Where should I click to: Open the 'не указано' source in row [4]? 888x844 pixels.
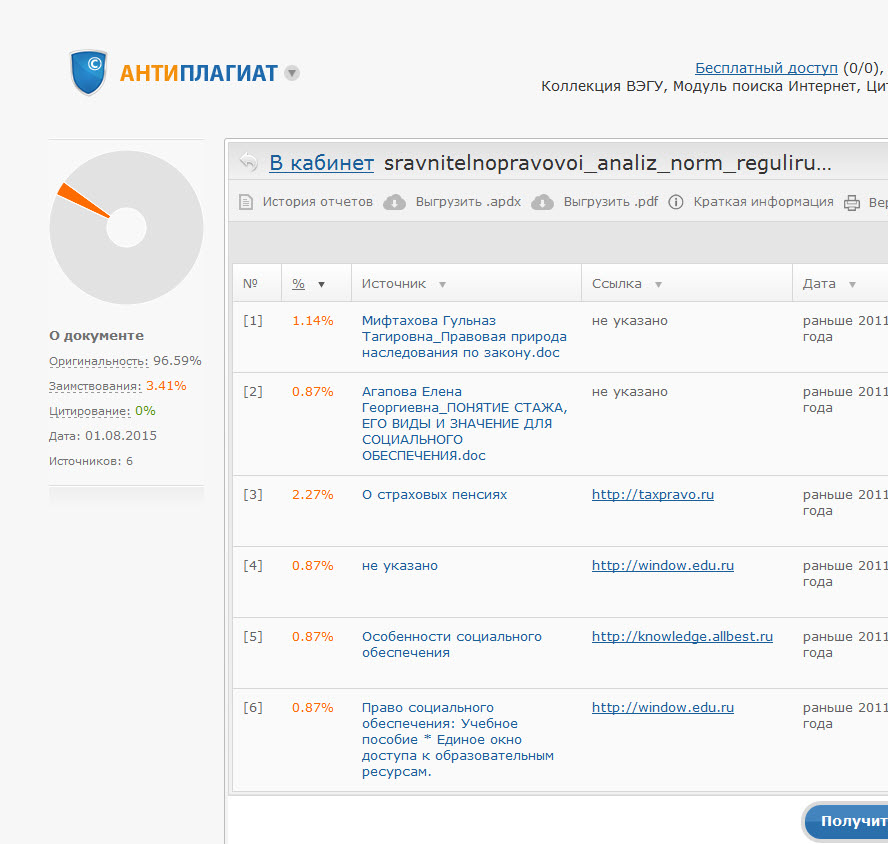tap(400, 565)
